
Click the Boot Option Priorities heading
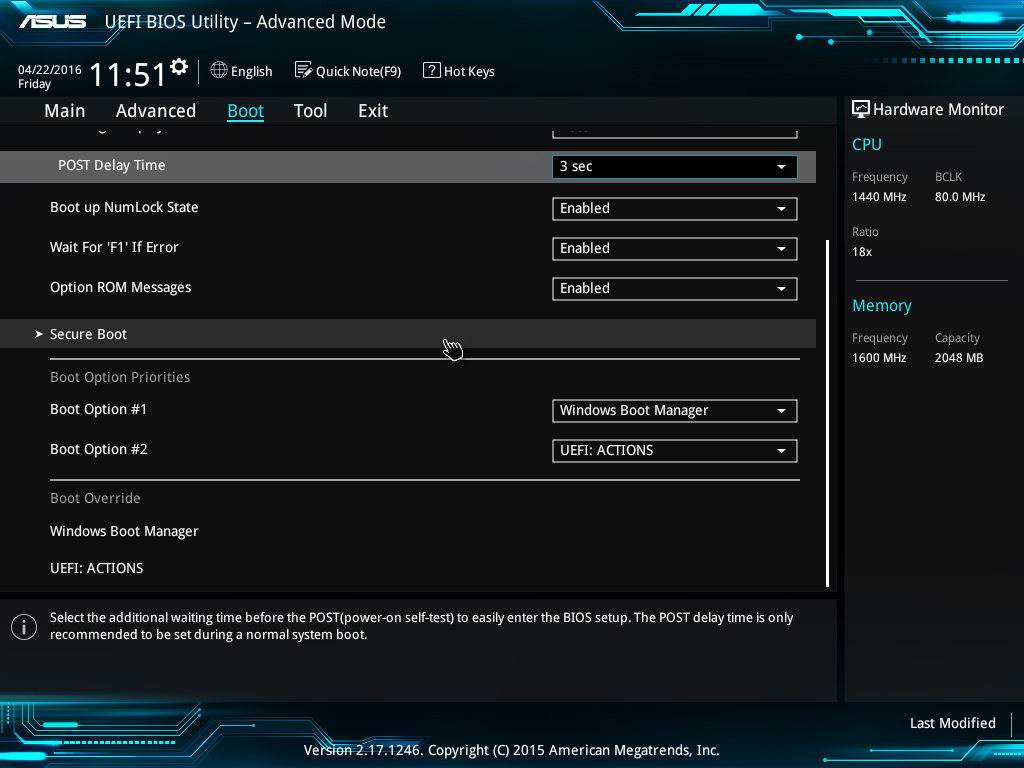(x=120, y=377)
